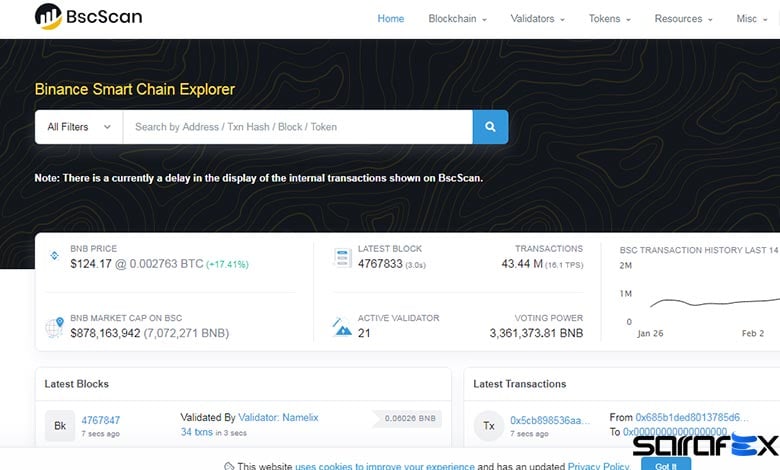The image size is (780, 470).
Task: Click the blue search magnifier button
Action: (490, 127)
